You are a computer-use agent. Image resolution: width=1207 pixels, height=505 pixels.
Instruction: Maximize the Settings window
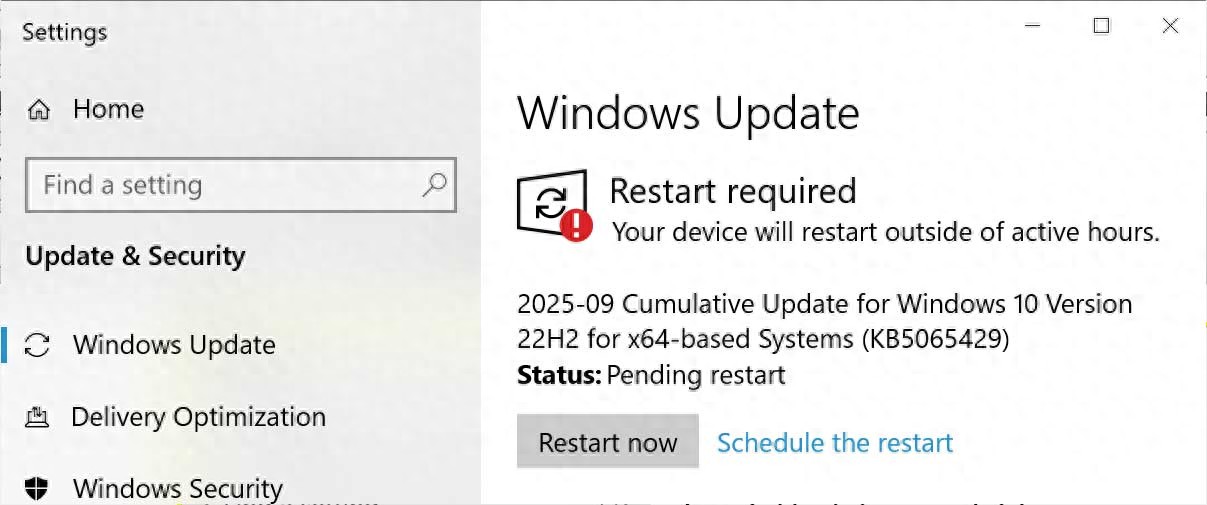(x=1101, y=27)
